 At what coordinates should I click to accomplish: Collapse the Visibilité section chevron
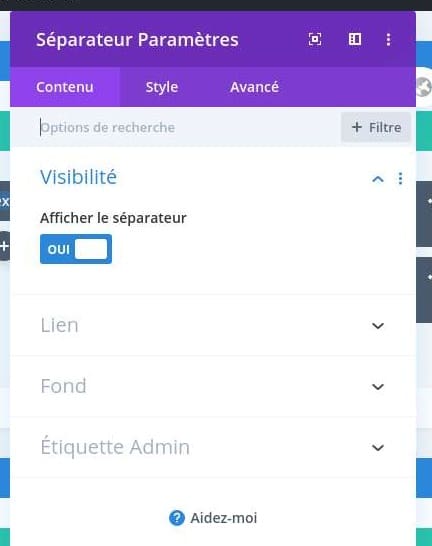tap(378, 179)
